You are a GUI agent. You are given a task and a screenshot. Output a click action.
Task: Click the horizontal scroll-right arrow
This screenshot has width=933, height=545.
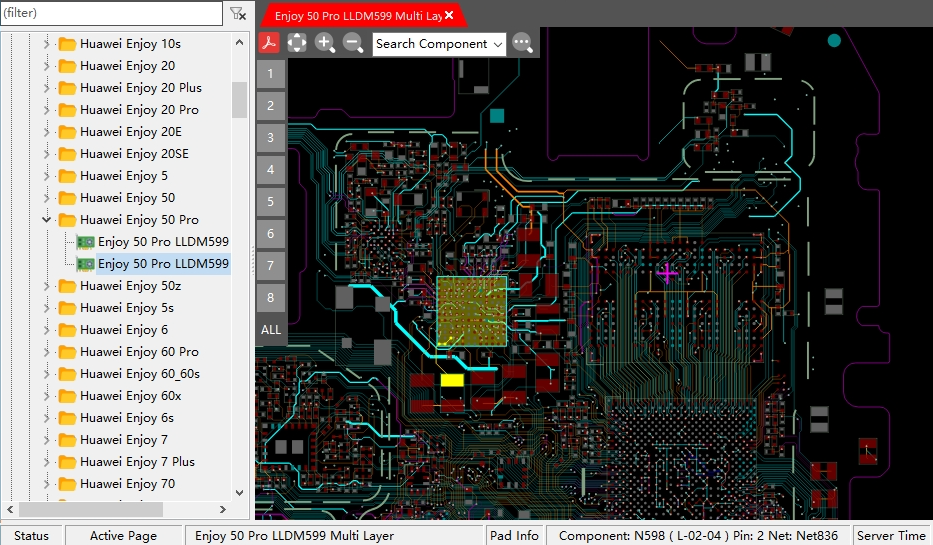click(x=223, y=510)
